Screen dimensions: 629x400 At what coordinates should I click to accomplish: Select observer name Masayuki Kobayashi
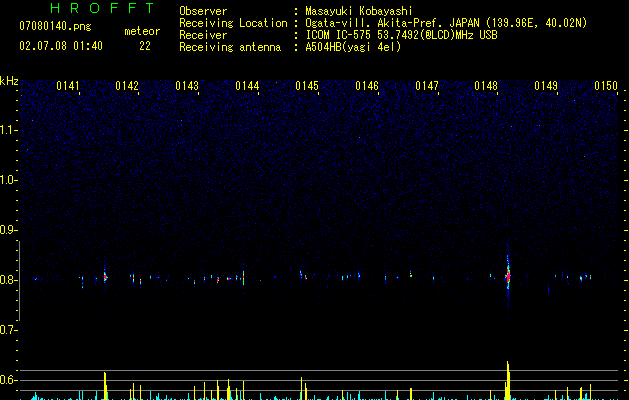pos(359,11)
